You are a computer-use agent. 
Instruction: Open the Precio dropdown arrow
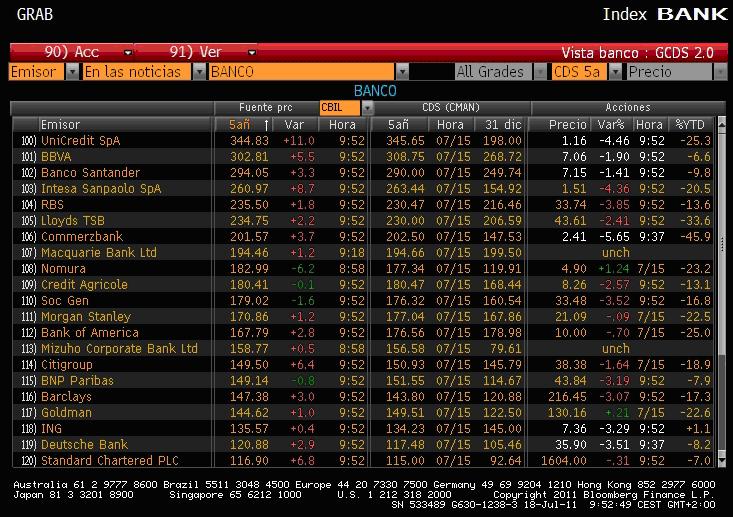(x=720, y=72)
